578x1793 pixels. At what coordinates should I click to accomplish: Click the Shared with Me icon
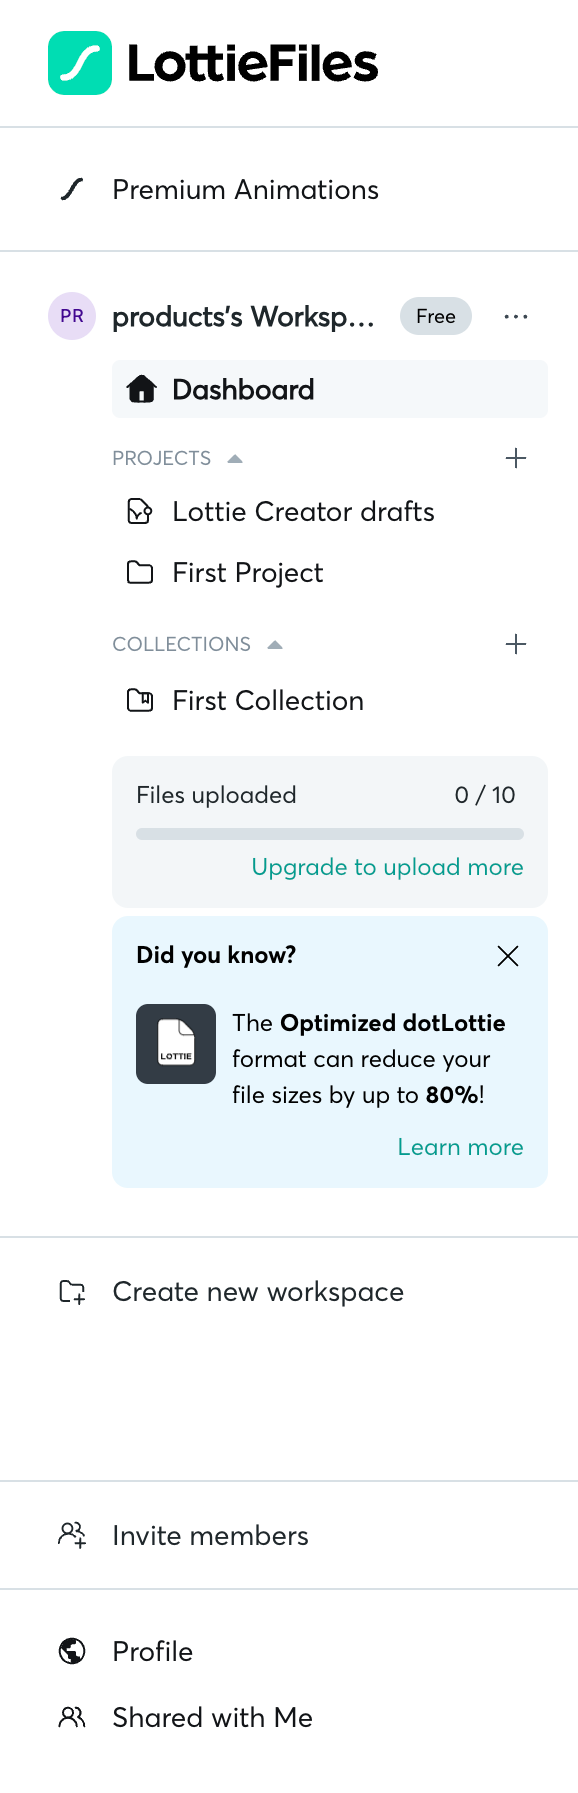point(71,1717)
